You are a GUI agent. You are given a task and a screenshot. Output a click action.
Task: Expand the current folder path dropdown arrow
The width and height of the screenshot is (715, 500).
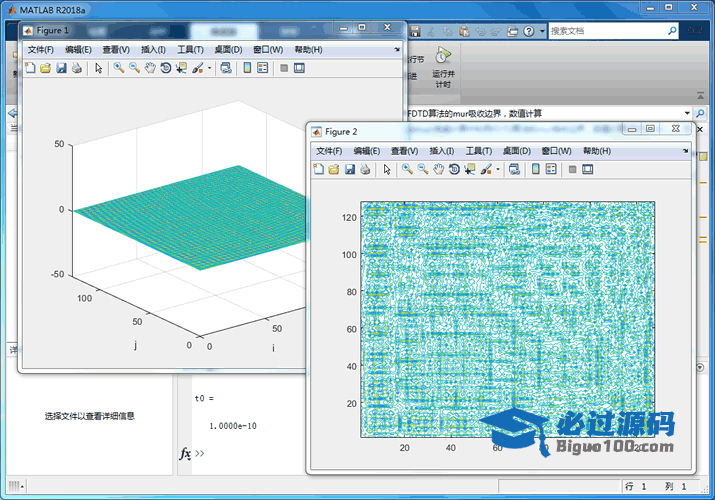(687, 113)
